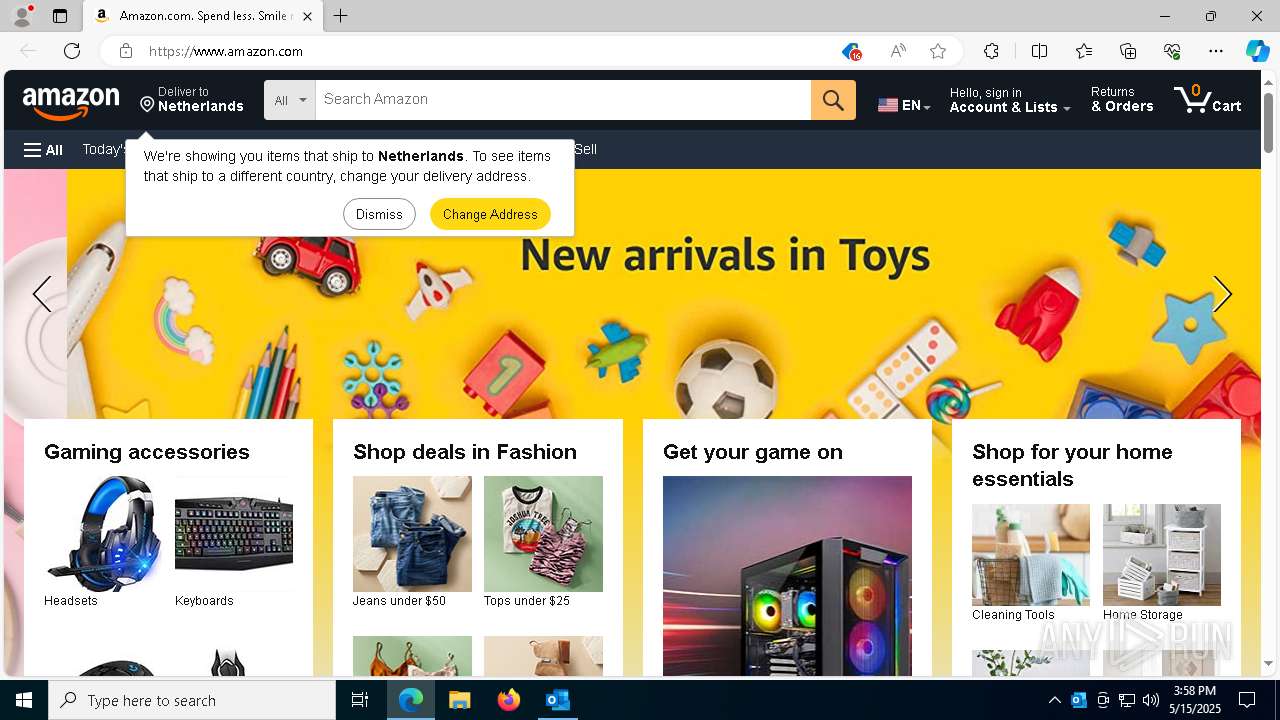This screenshot has width=1280, height=720.
Task: Open the EN language selector dropdown
Action: tap(904, 105)
